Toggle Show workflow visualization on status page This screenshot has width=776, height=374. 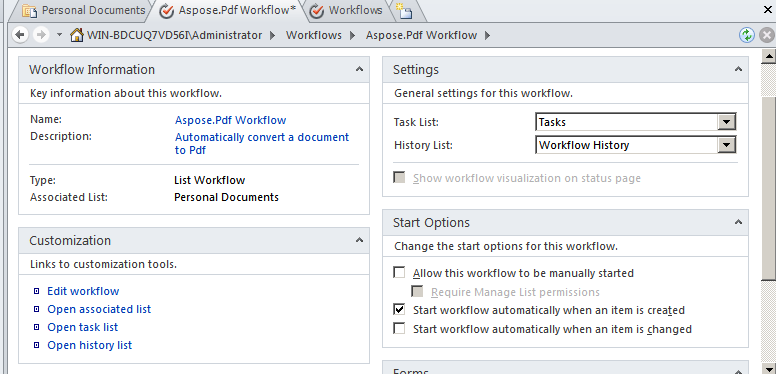(399, 178)
